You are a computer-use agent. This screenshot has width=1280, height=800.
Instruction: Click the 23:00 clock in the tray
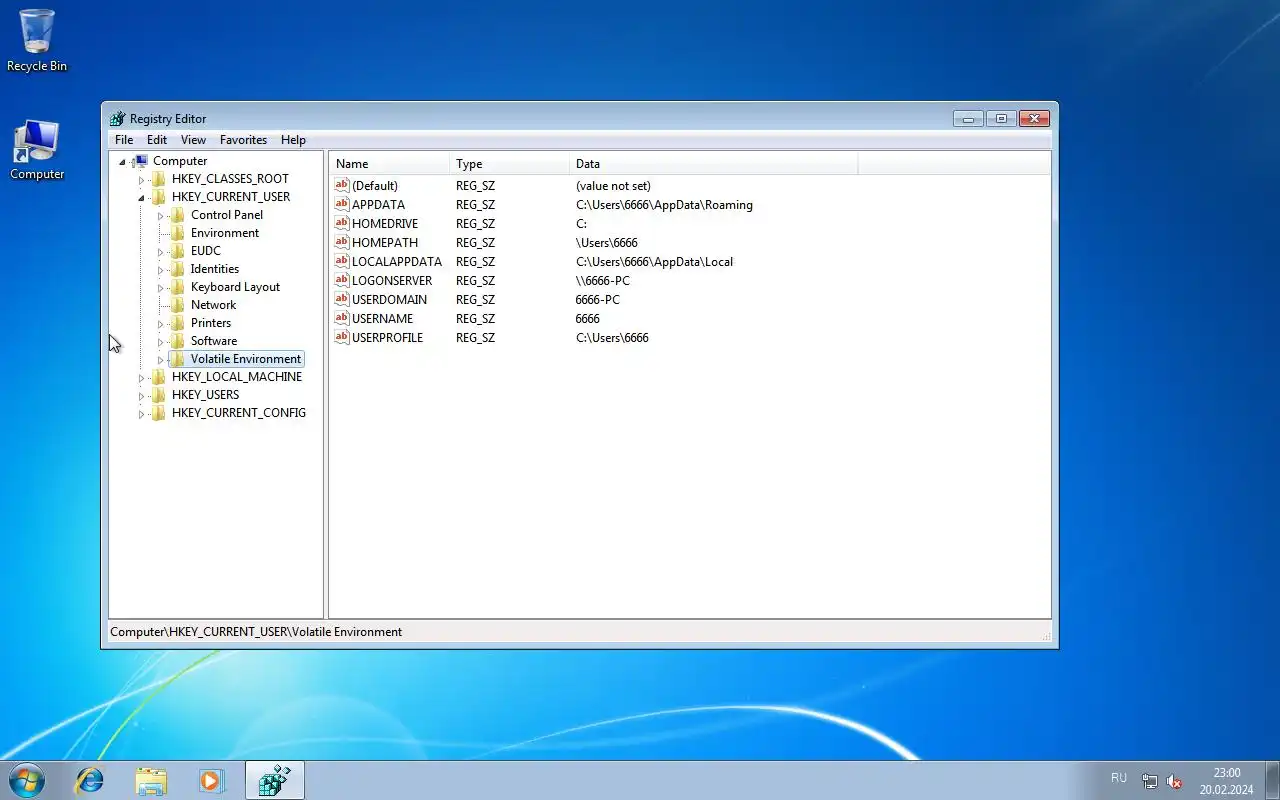(x=1226, y=773)
